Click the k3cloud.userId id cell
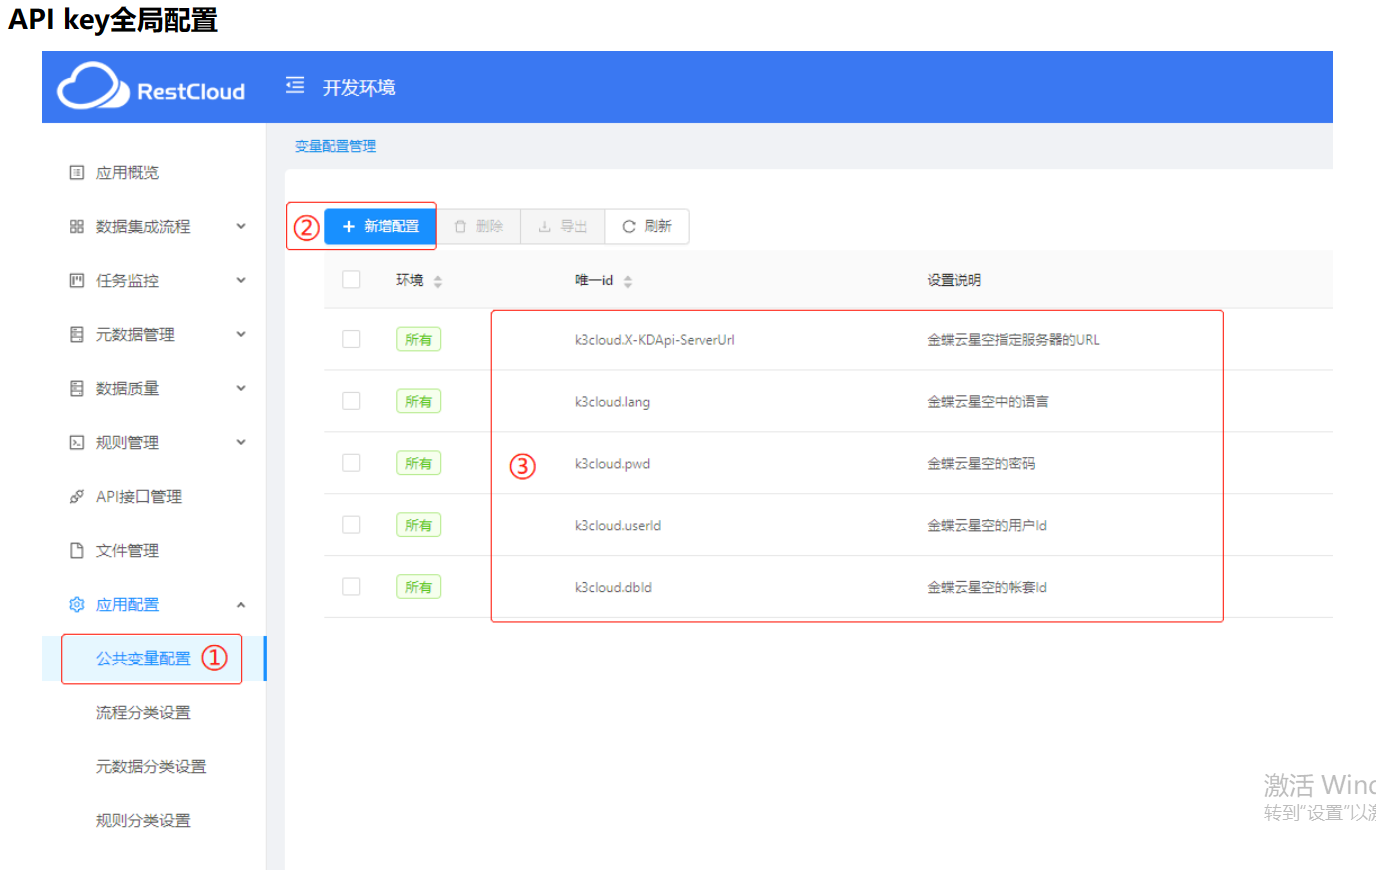This screenshot has width=1376, height=870. coord(618,526)
